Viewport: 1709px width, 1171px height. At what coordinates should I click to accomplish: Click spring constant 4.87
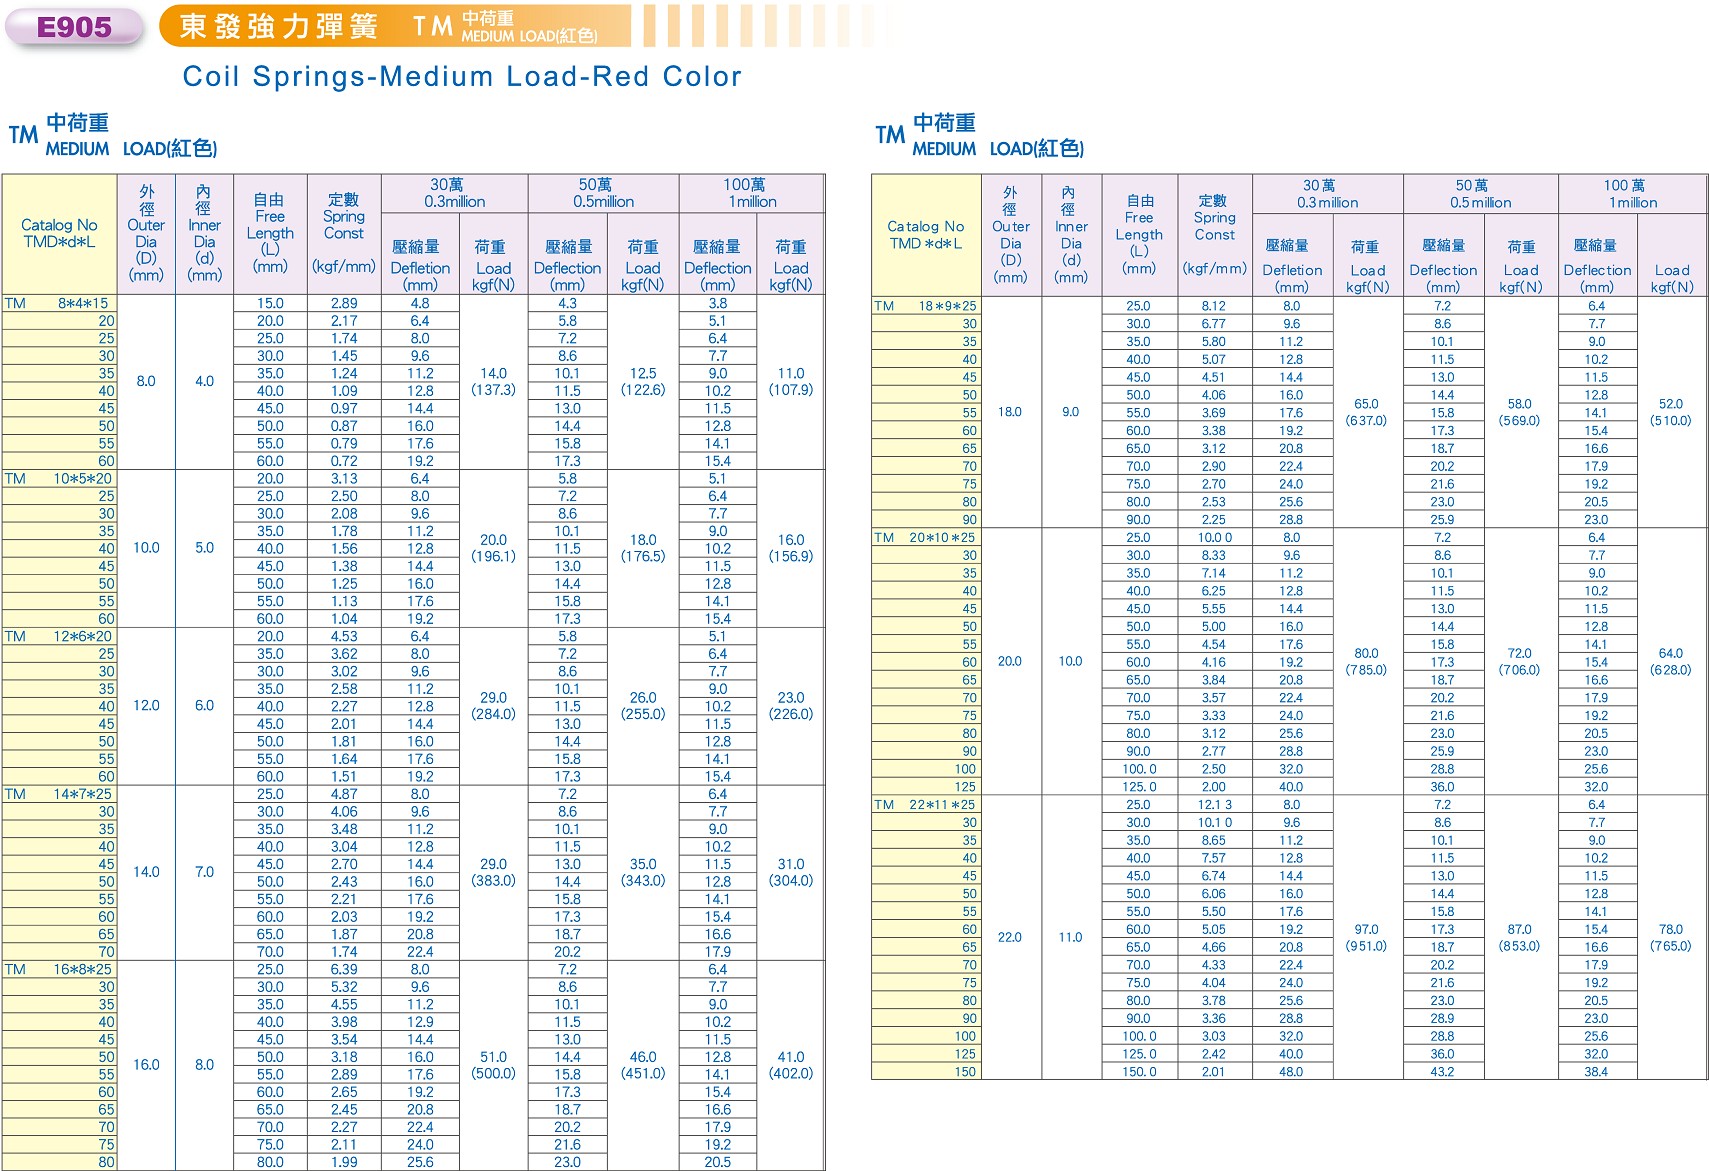point(344,794)
